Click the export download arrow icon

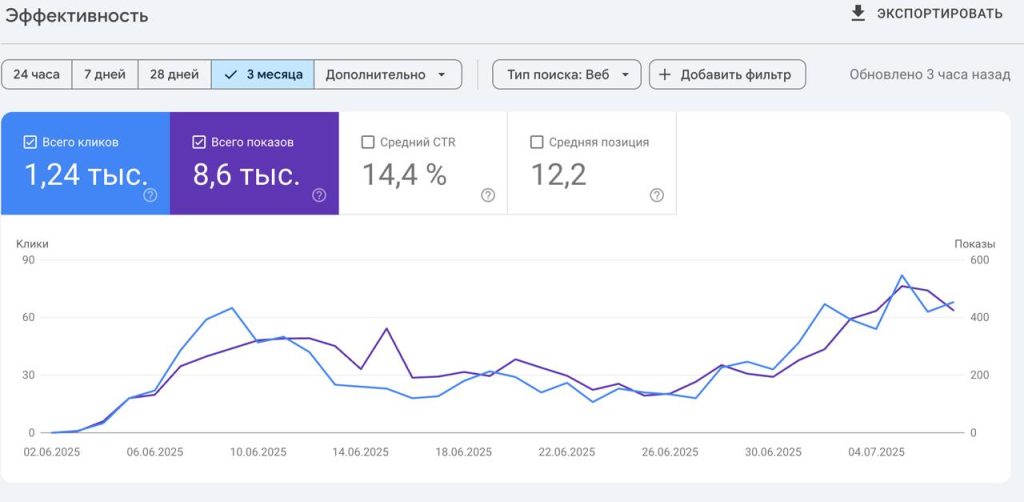857,13
